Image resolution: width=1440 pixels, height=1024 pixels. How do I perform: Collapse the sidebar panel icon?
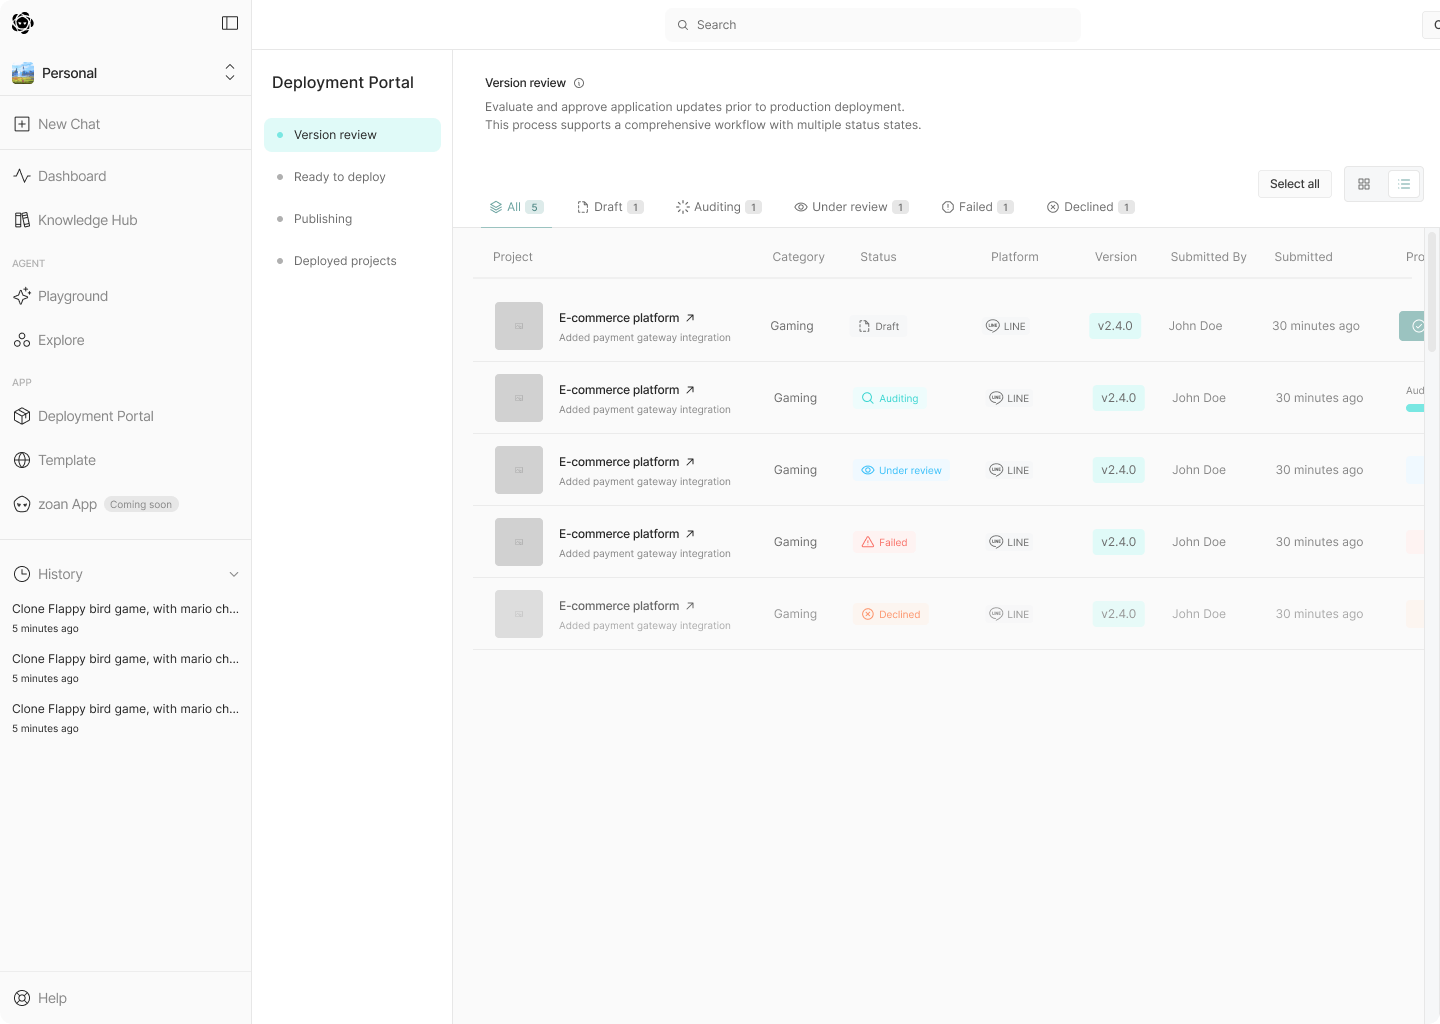(x=230, y=23)
